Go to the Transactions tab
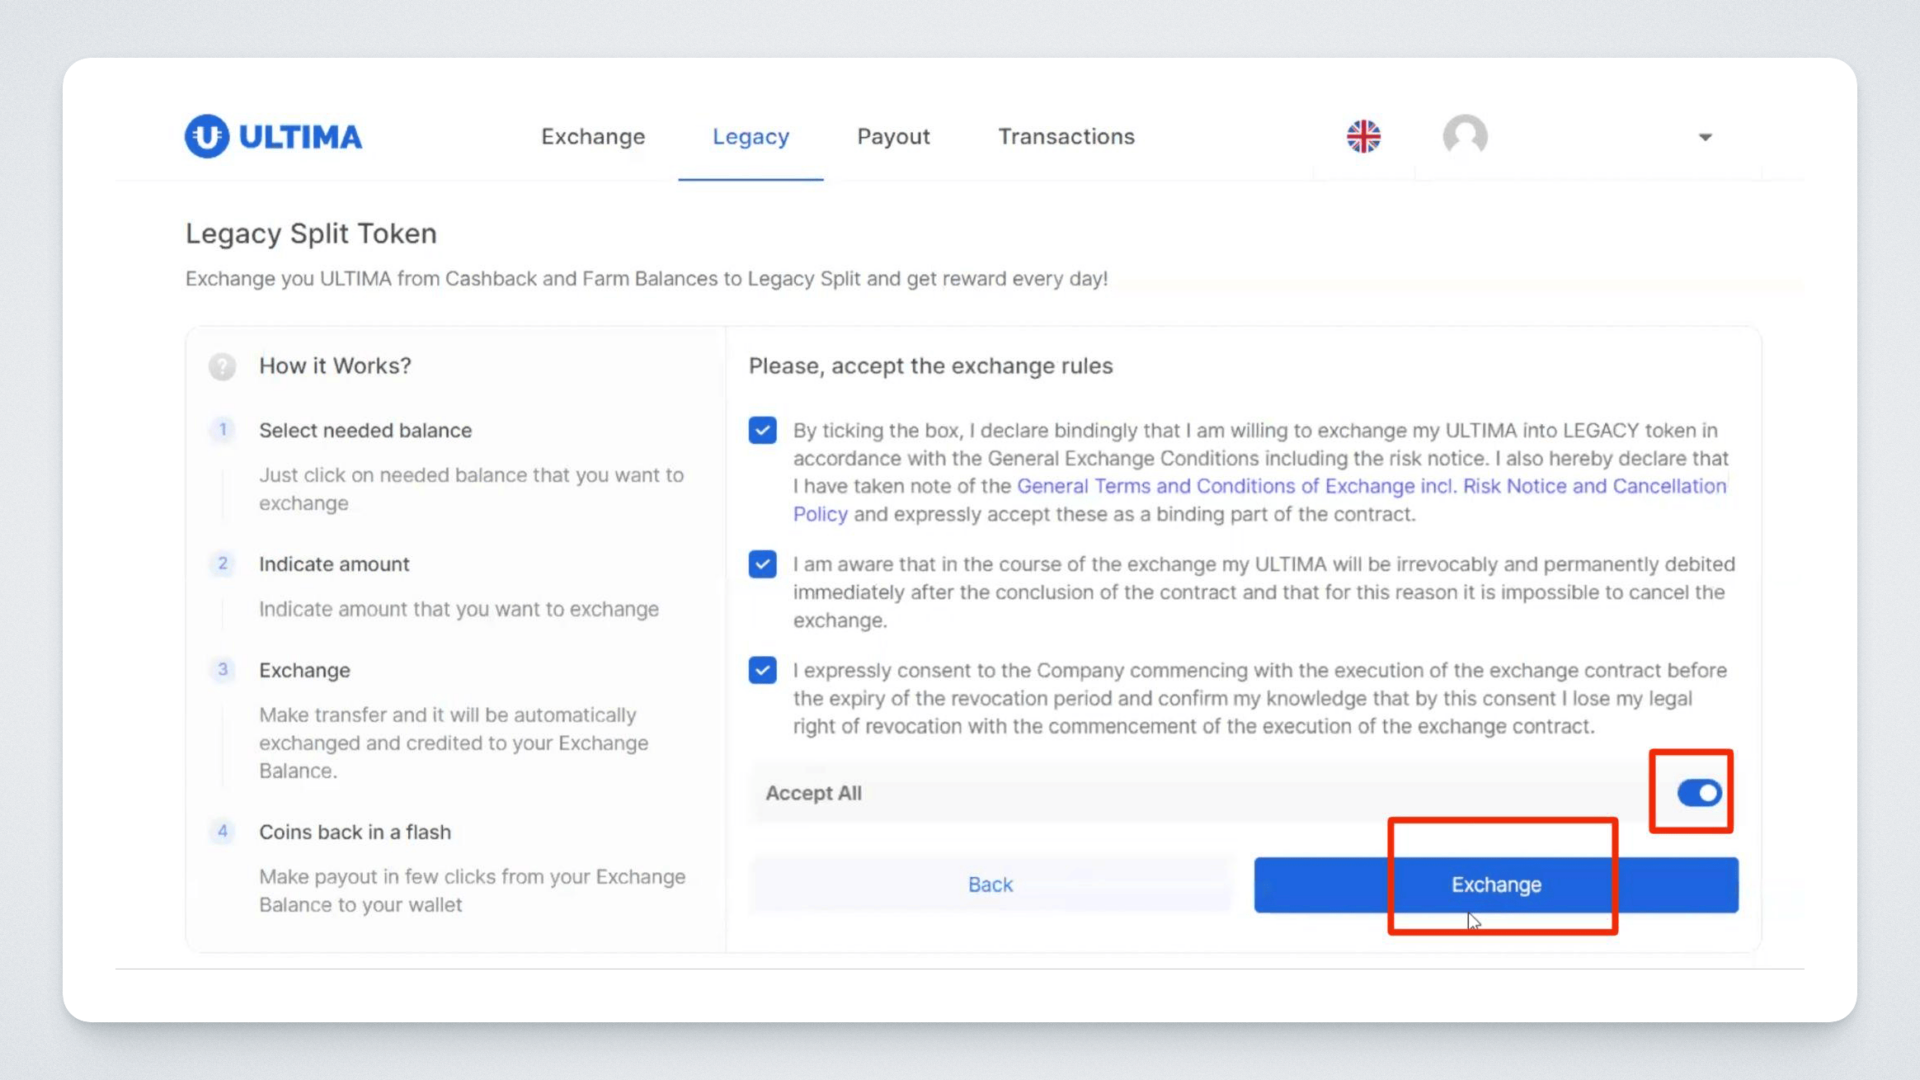This screenshot has width=1920, height=1080. [1066, 137]
